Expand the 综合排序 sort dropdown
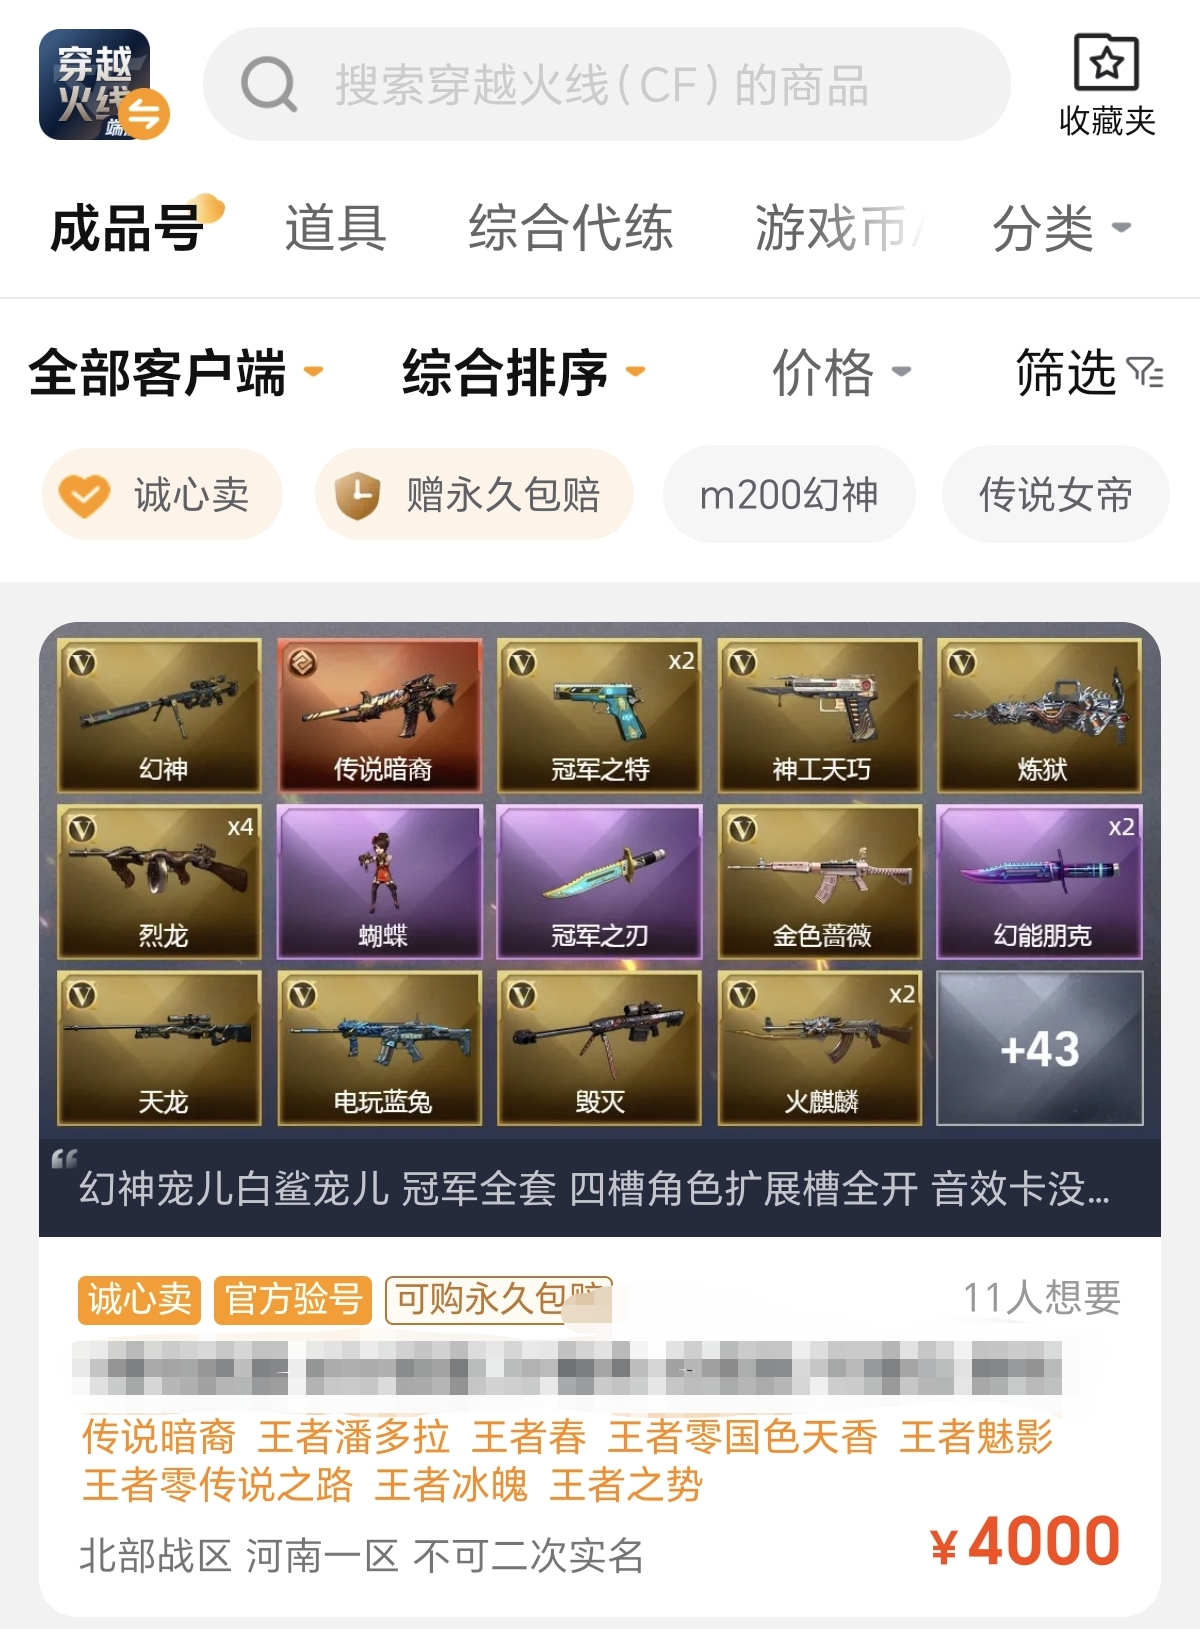This screenshot has height=1629, width=1200. coord(524,373)
